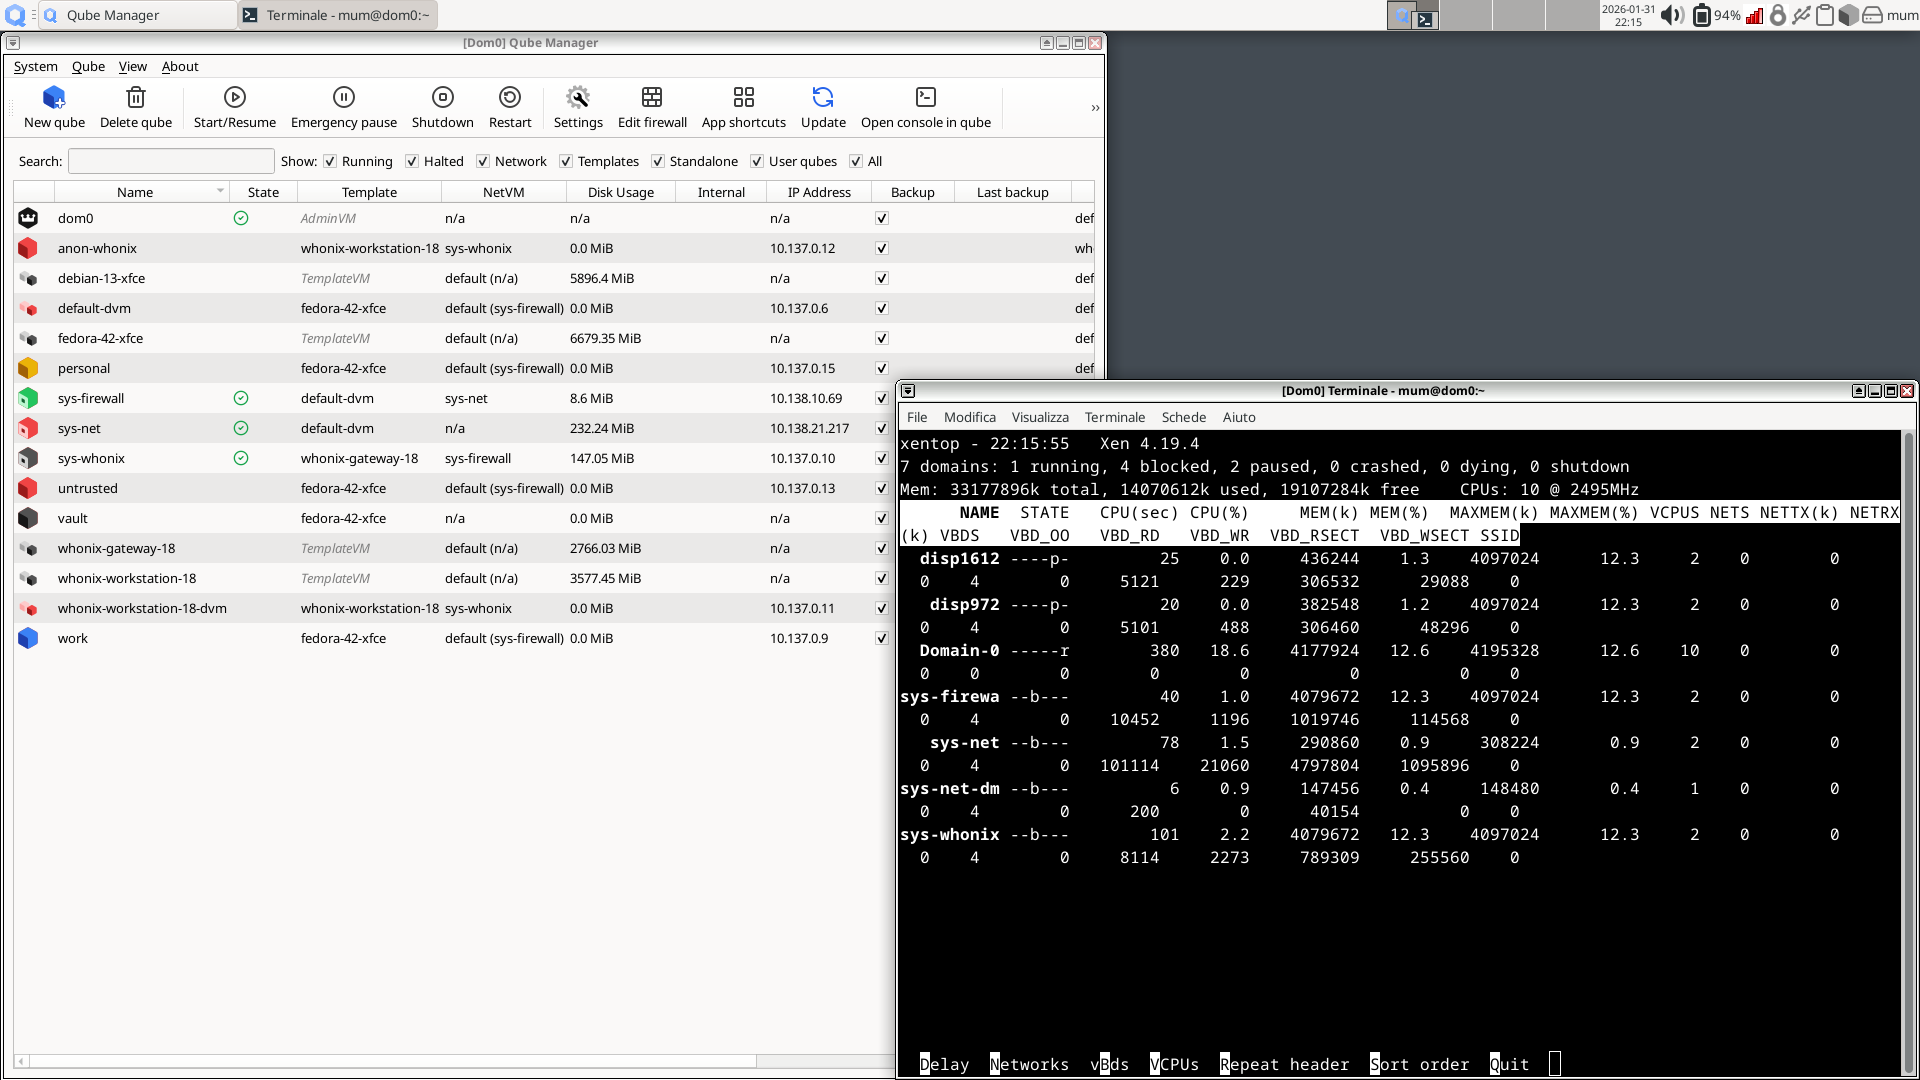This screenshot has height=1080, width=1920.
Task: Click the Emergency pause icon
Action: 343,97
